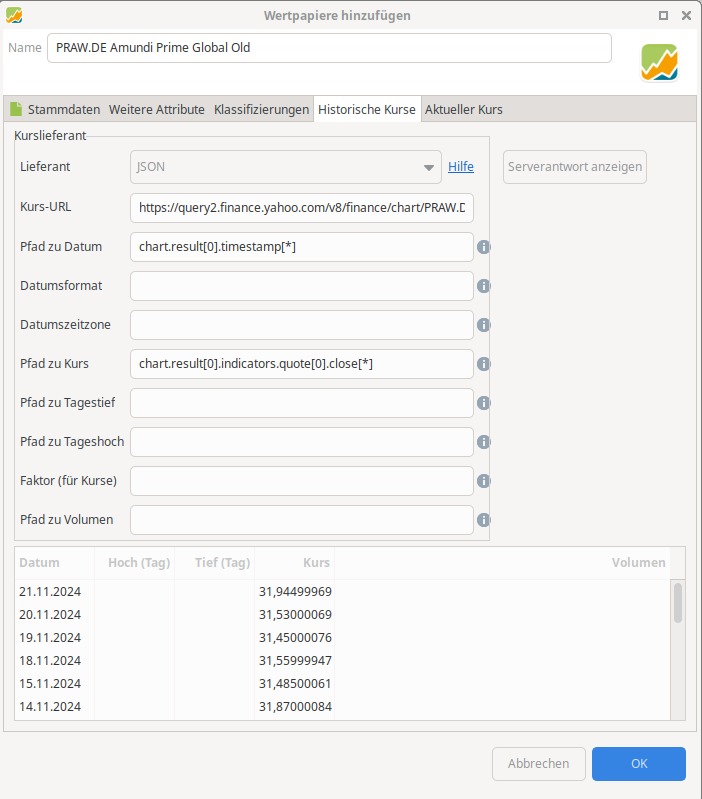Click info icon beside Faktor (für Kurse)
Viewport: 702px width, 799px height.
[483, 481]
